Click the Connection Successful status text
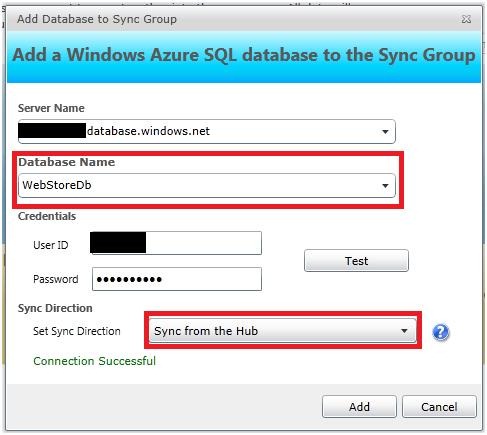Image resolution: width=487 pixels, height=435 pixels. 95,361
